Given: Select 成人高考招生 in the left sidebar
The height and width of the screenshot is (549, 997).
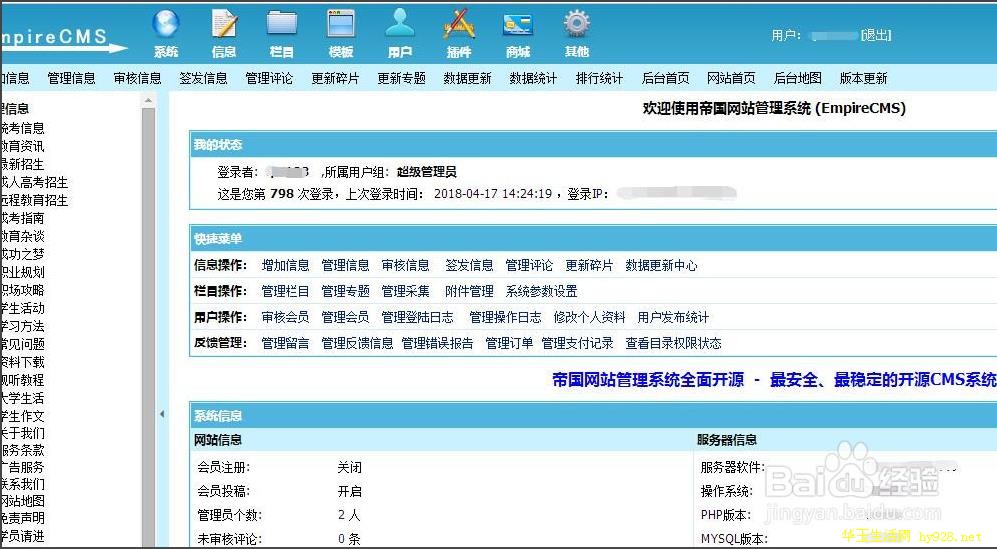Looking at the screenshot, I should click(34, 182).
